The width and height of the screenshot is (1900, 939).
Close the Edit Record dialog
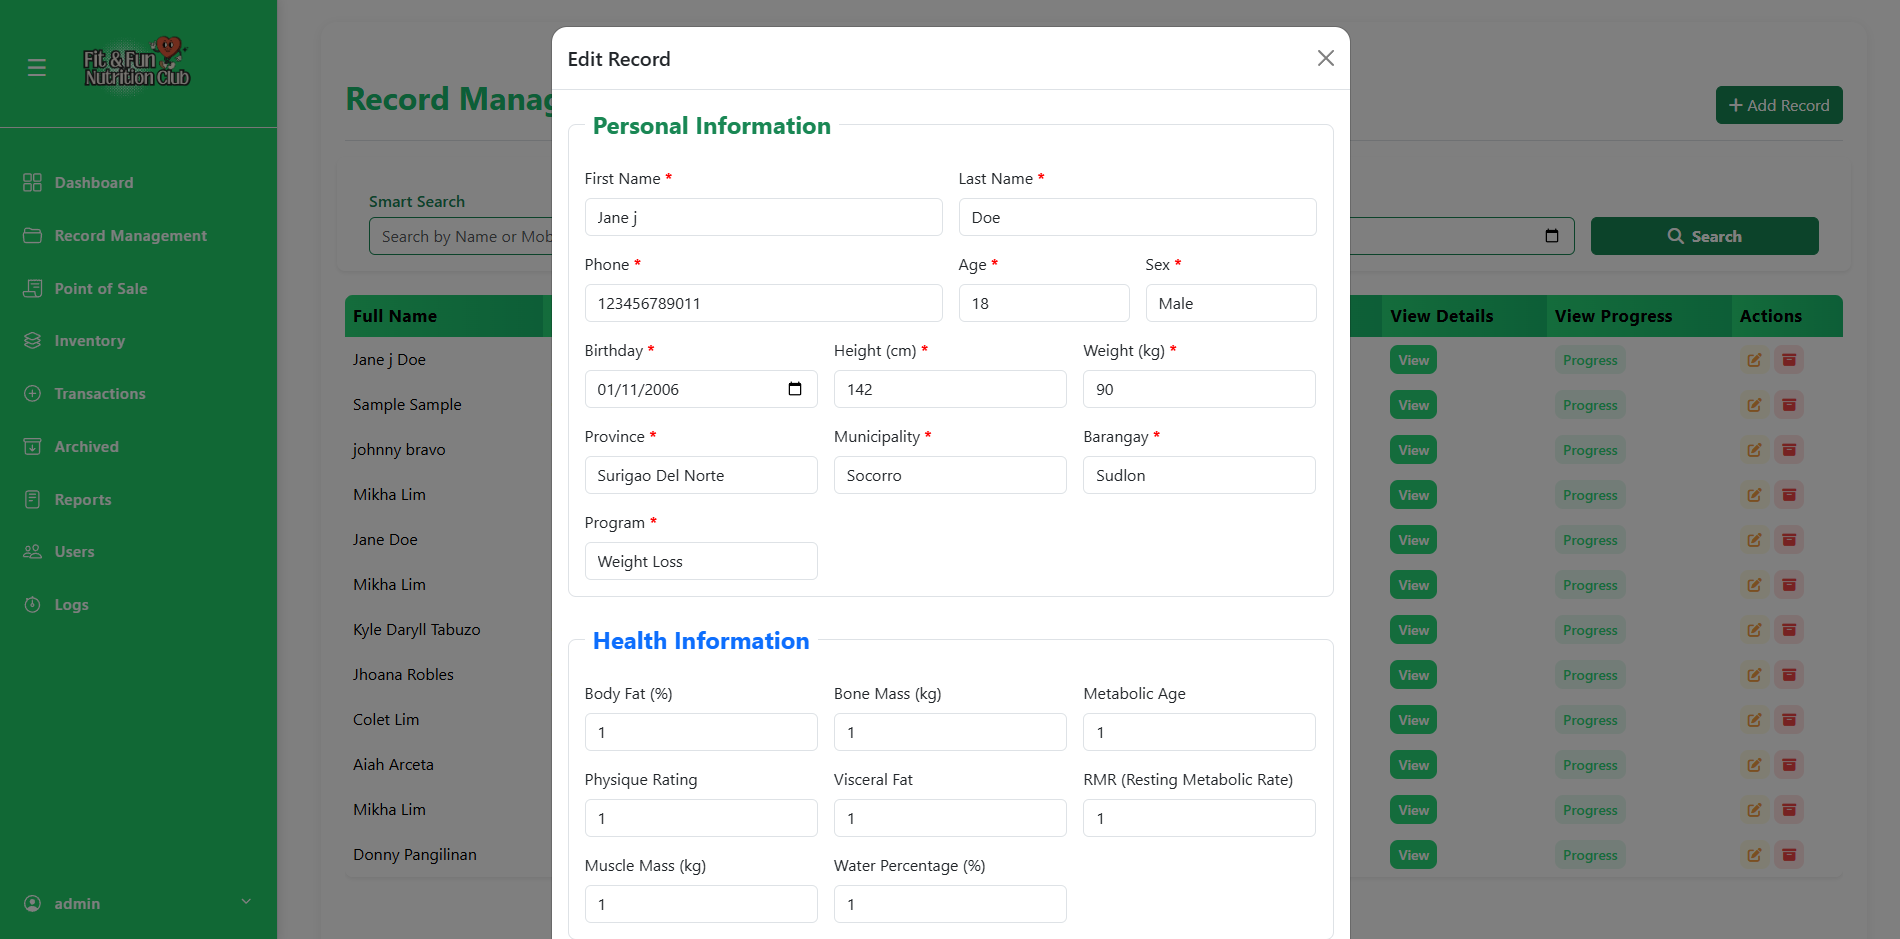tap(1326, 58)
